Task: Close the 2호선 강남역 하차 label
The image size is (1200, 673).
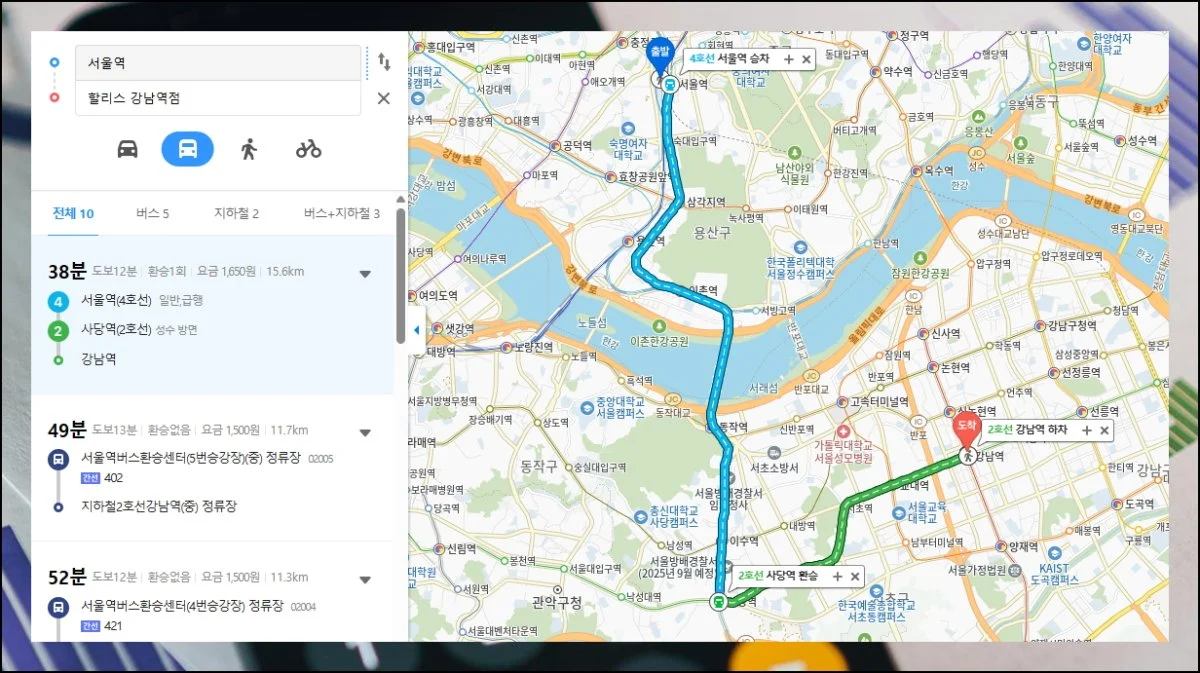Action: coord(1104,430)
